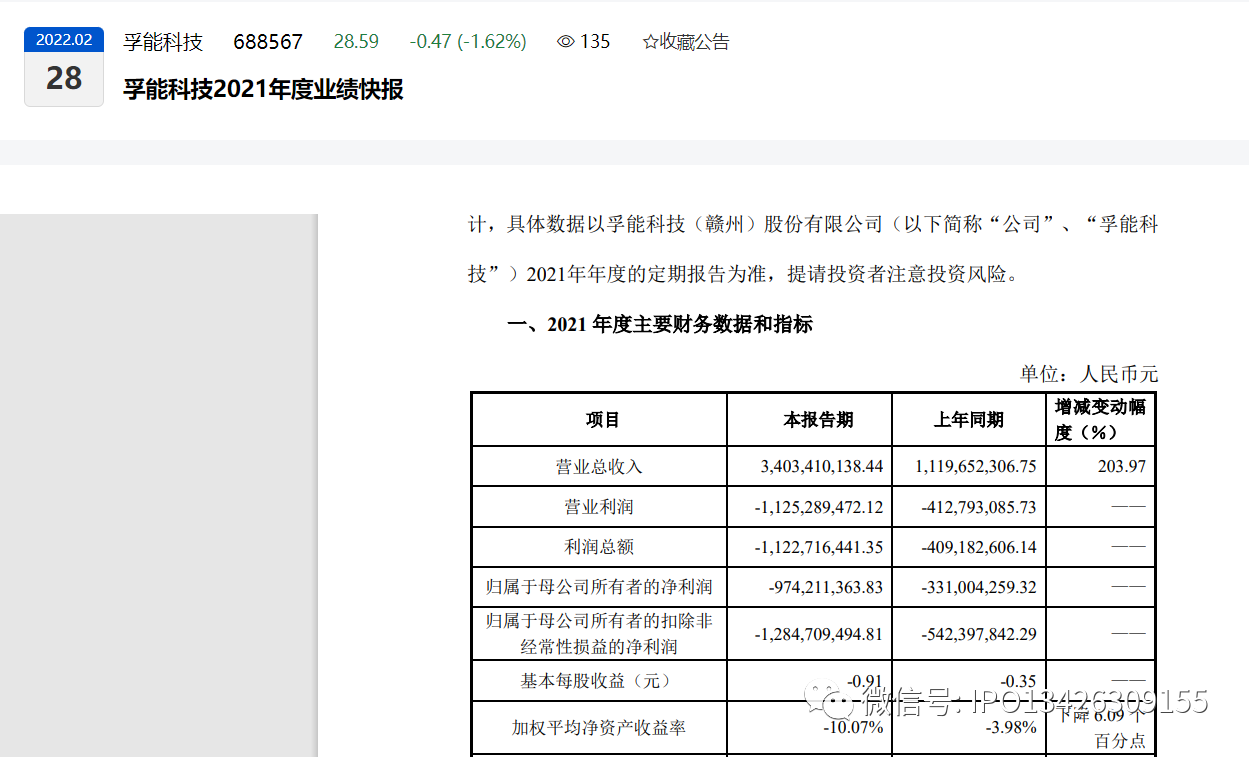This screenshot has width=1249, height=757.
Task: Click the value -1,122,716,441.35
Action: (x=819, y=547)
